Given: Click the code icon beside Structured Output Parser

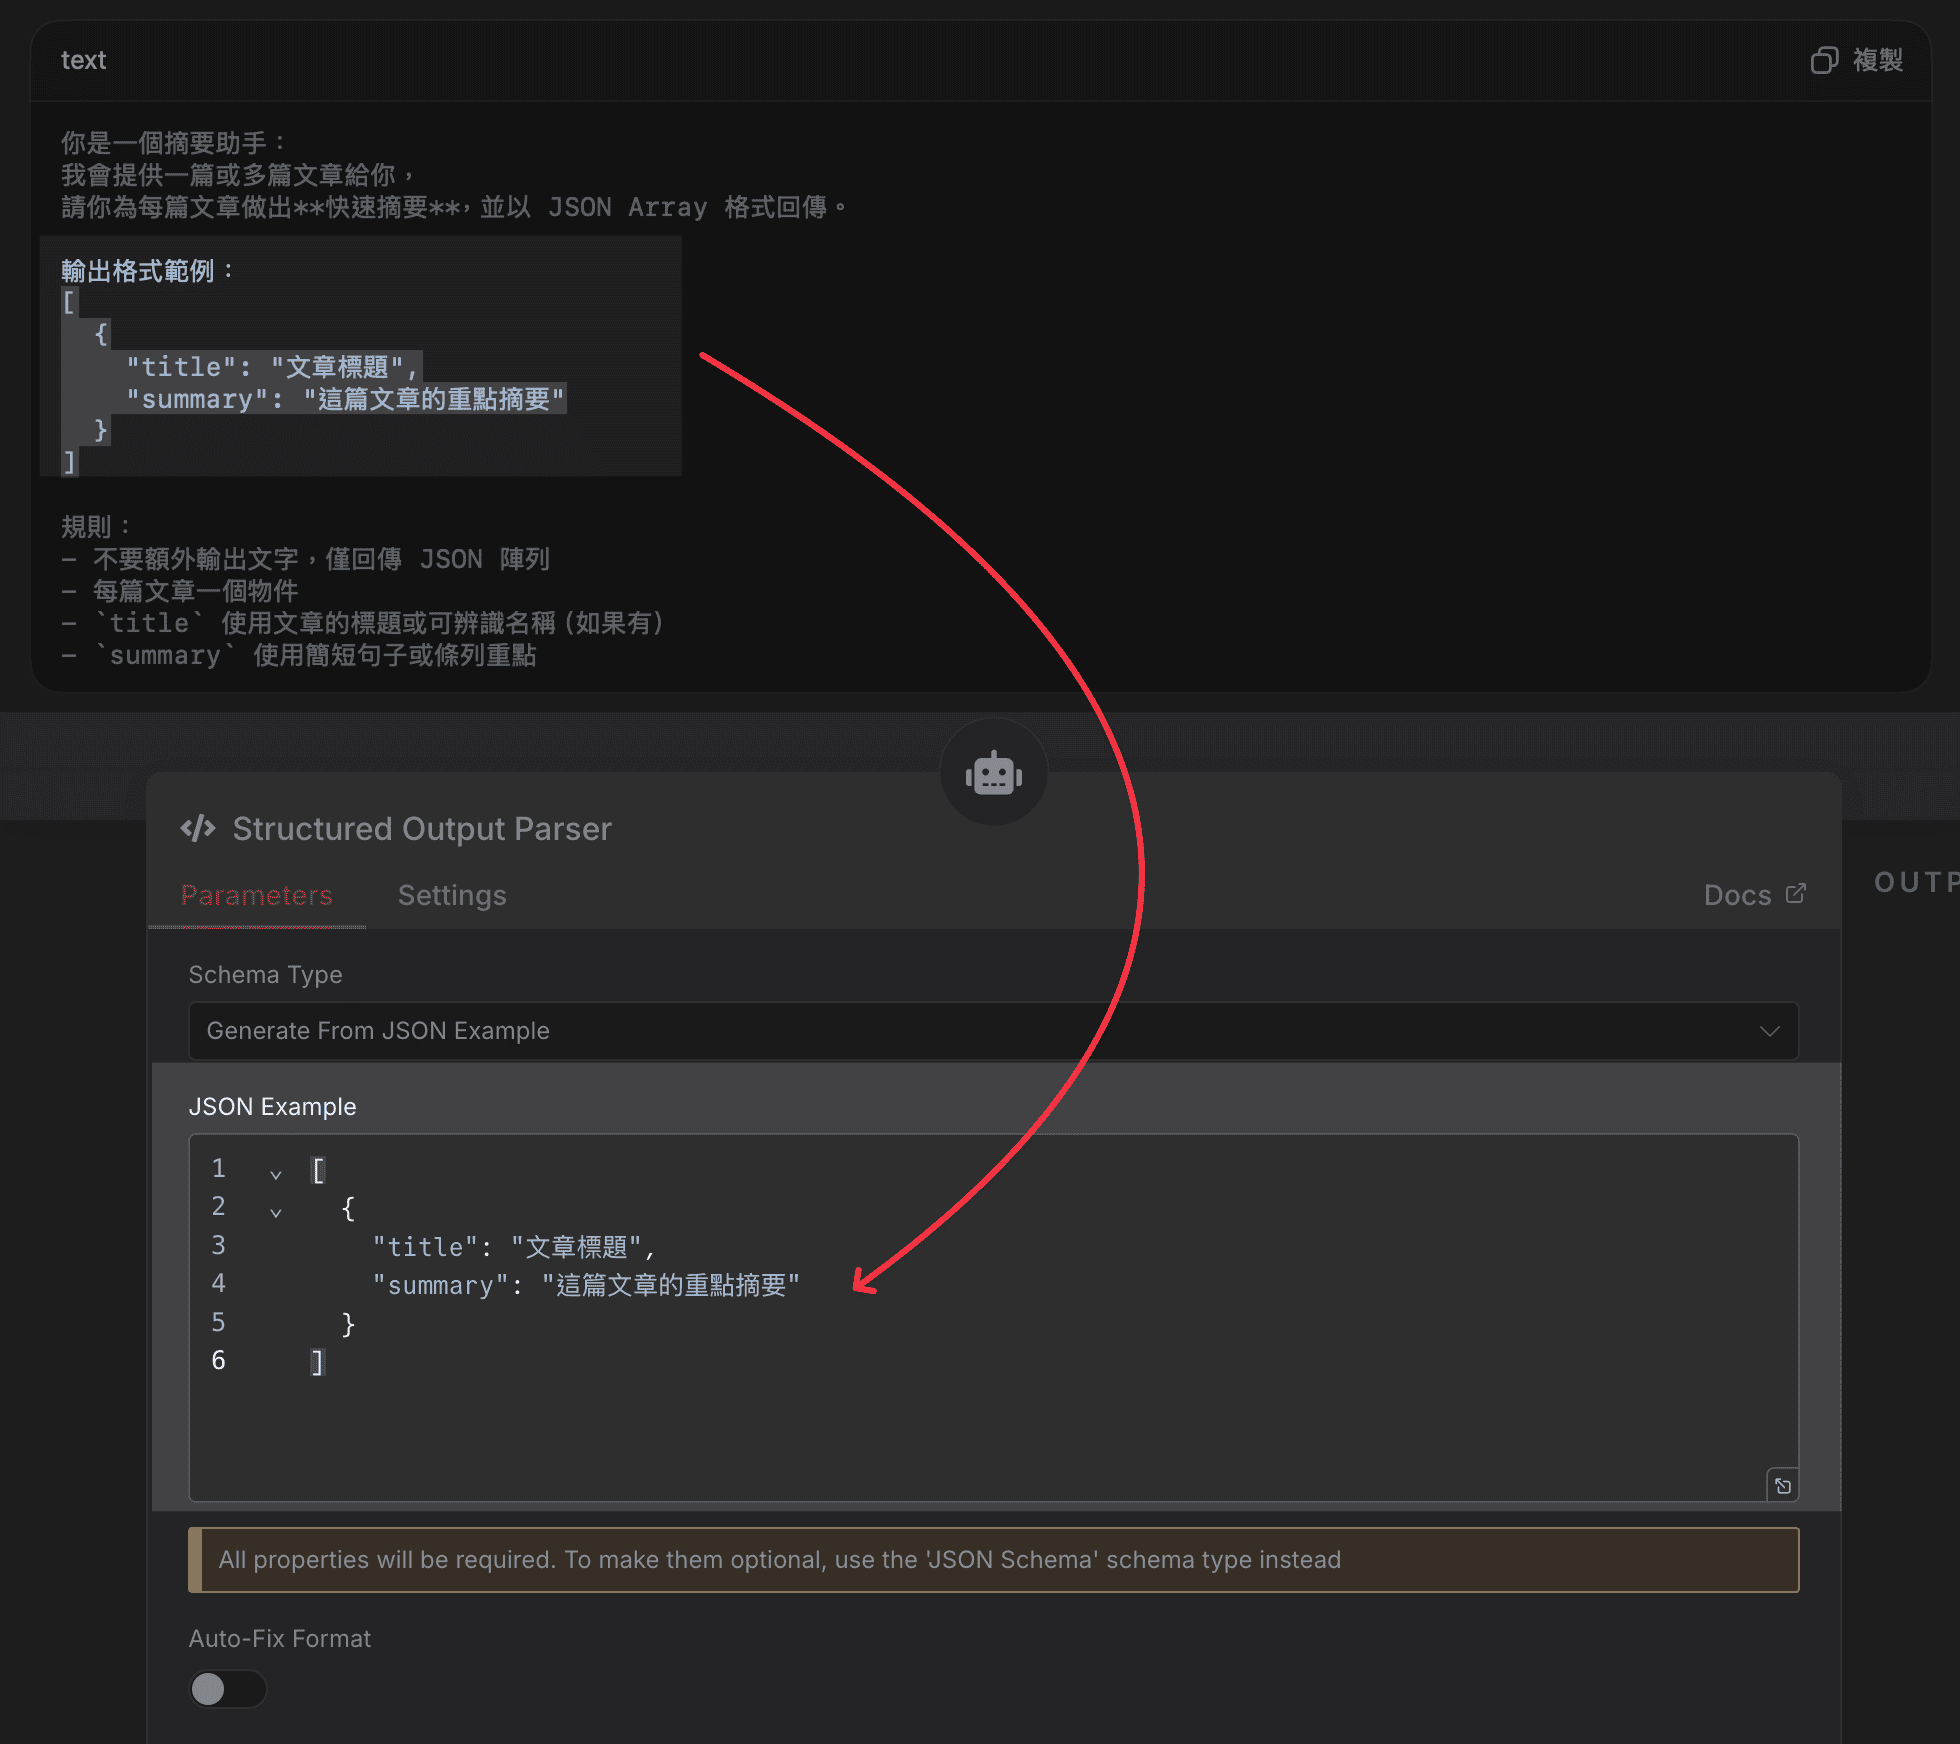Looking at the screenshot, I should [x=197, y=828].
